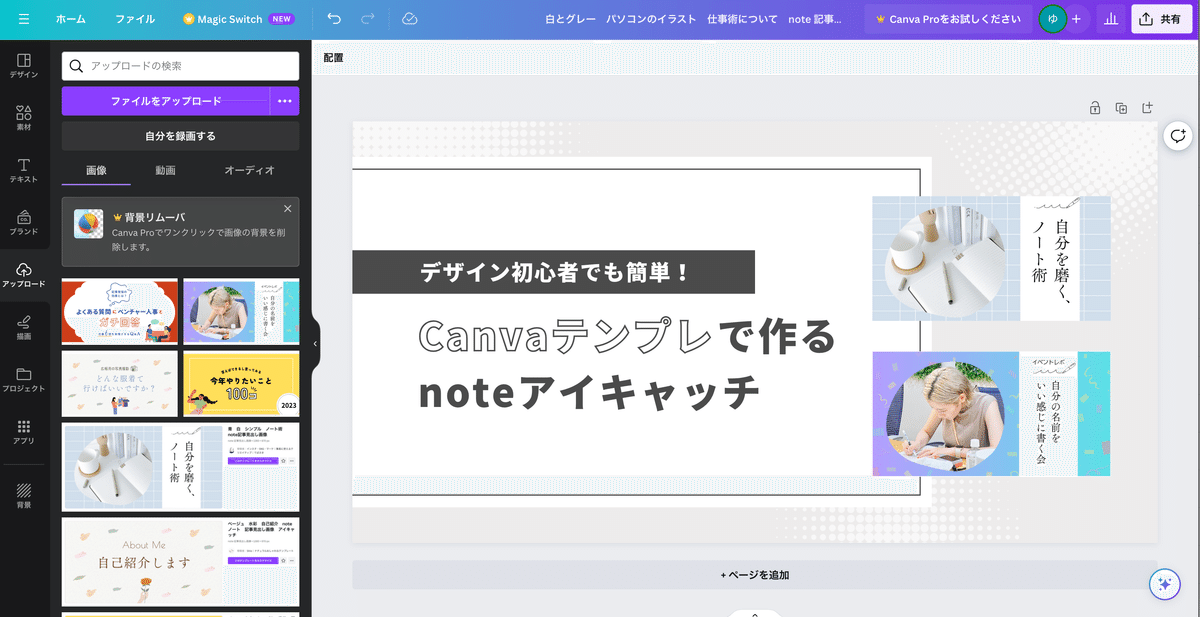The height and width of the screenshot is (617, 1200).
Task: Click the upload search field
Action: [180, 66]
